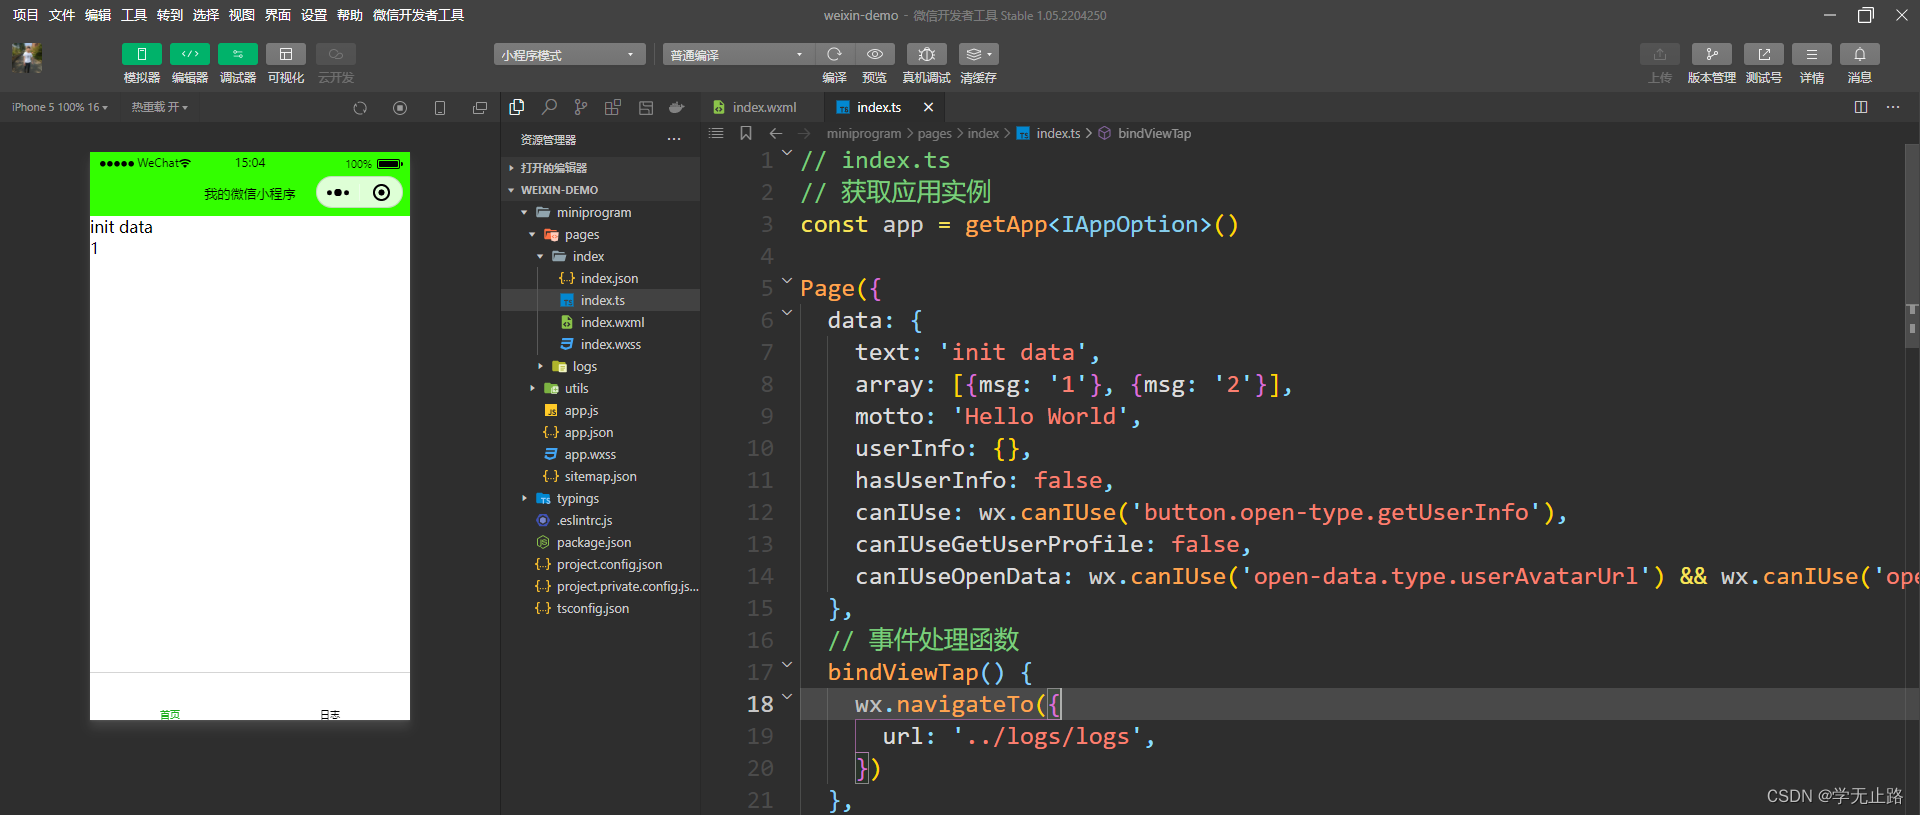Click the bookmark icon in breadcrumb bar
This screenshot has width=1920, height=815.
coord(746,133)
